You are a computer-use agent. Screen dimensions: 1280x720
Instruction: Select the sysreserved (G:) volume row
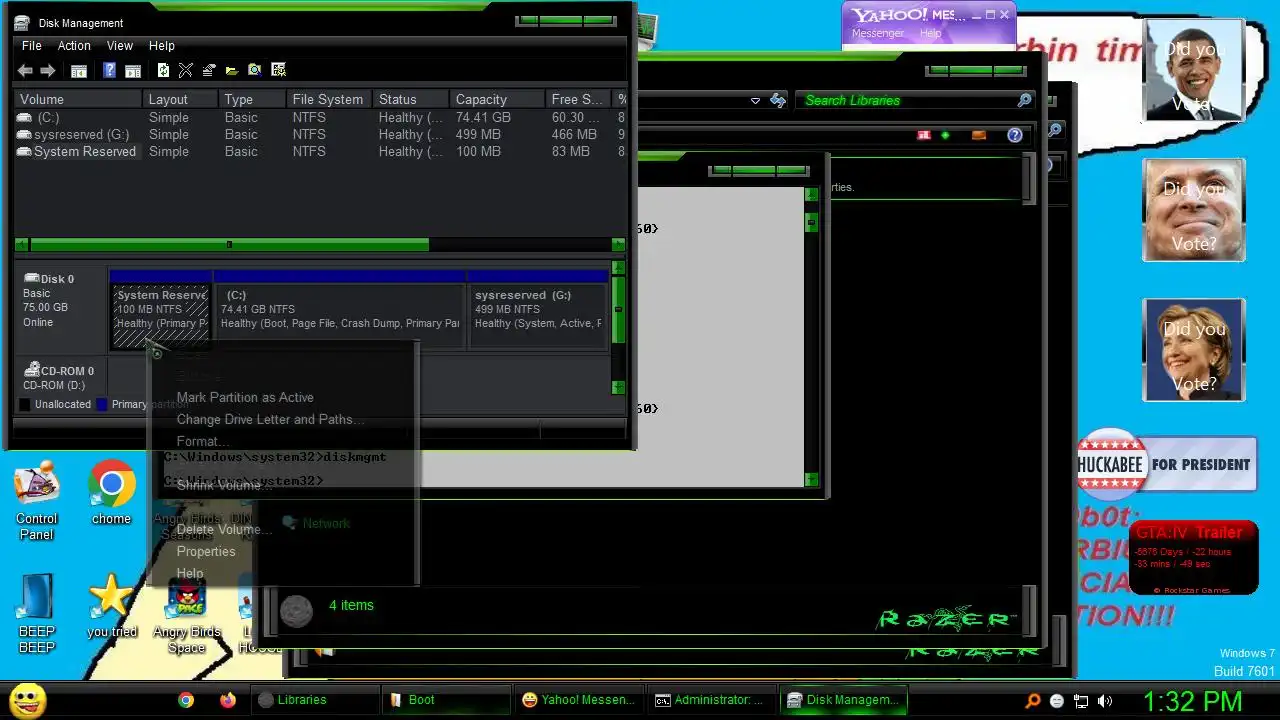click(x=320, y=134)
